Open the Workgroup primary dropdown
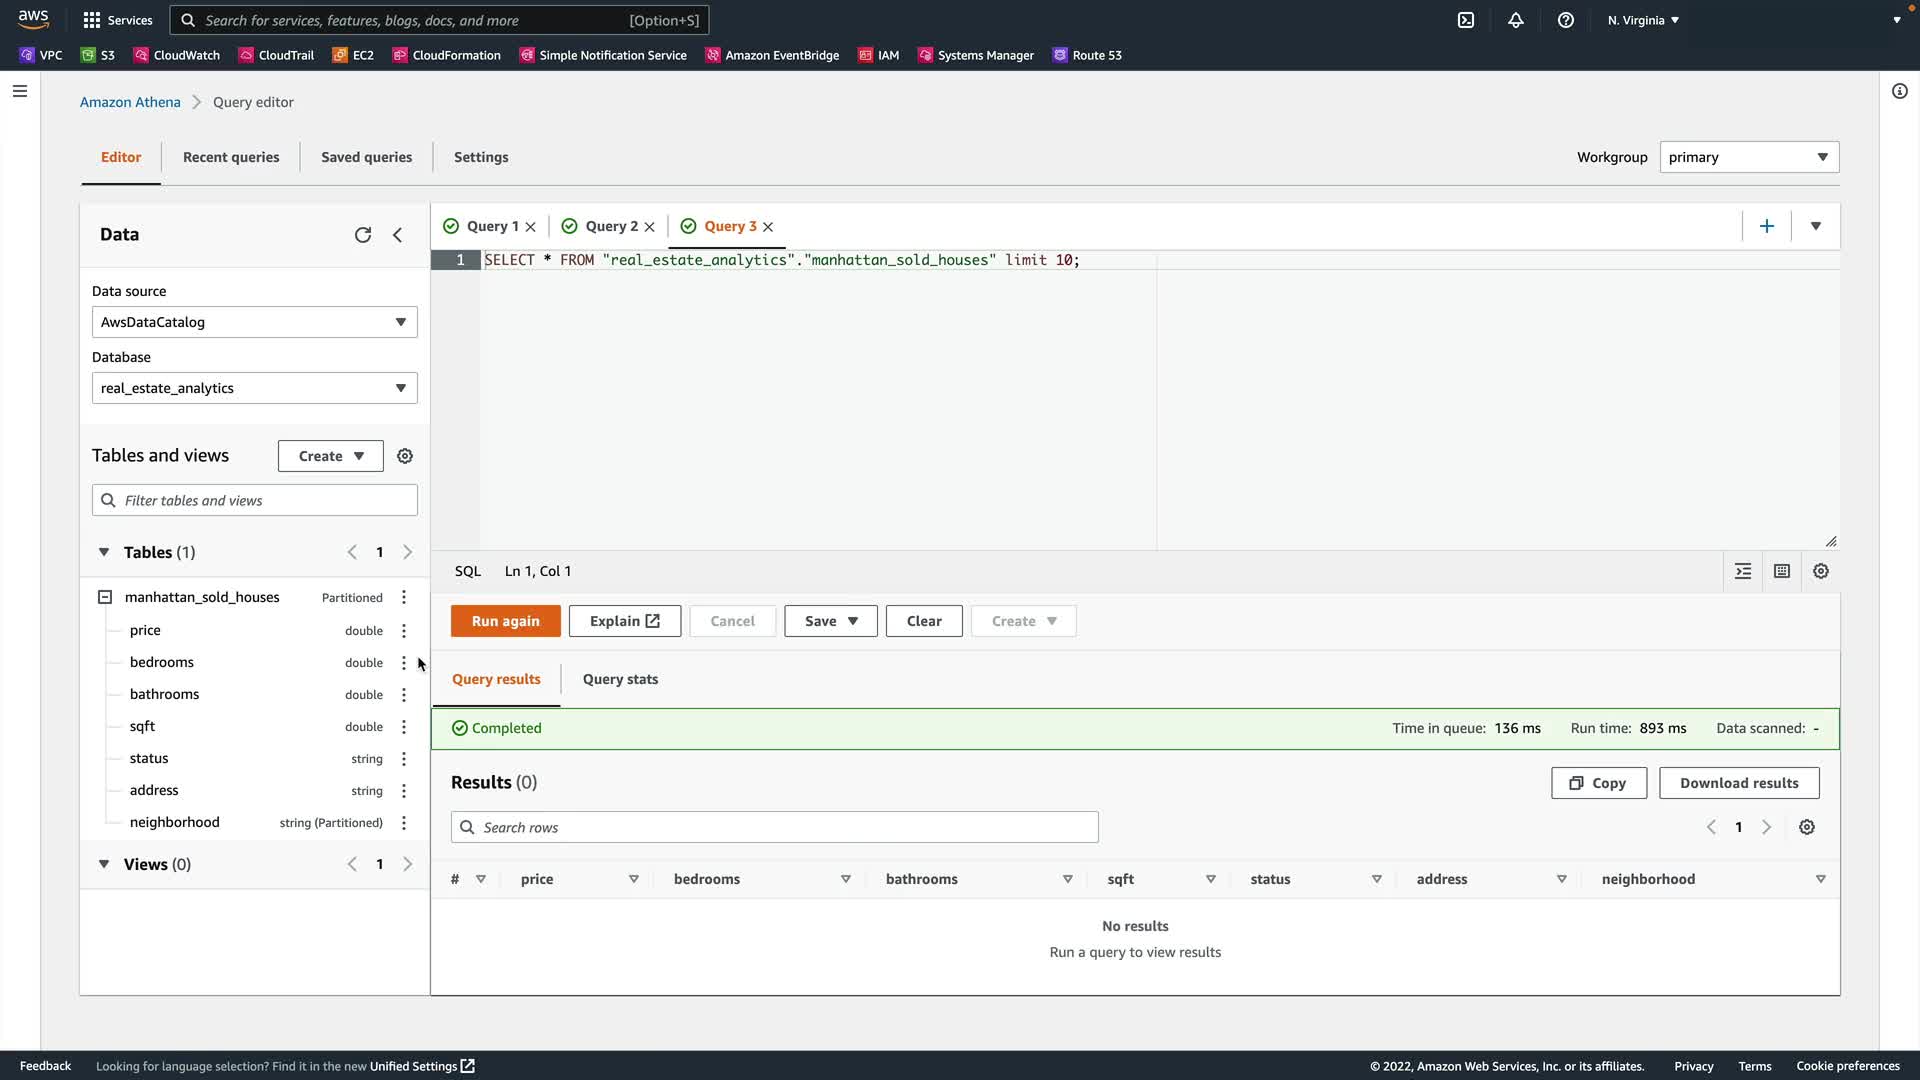This screenshot has width=1920, height=1080. click(x=1748, y=157)
